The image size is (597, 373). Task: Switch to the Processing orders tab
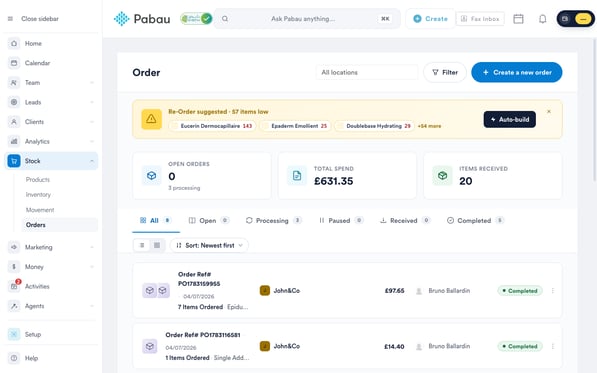pyautogui.click(x=273, y=220)
